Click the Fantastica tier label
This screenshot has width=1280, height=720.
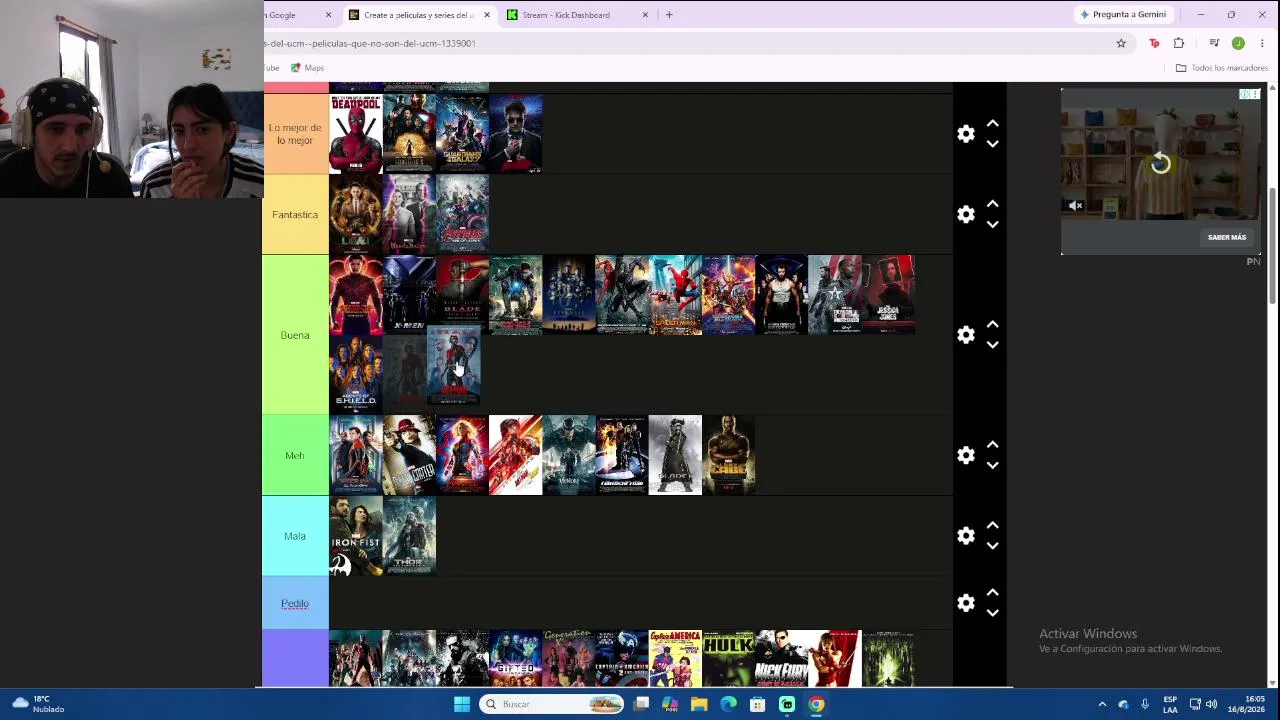(x=295, y=215)
